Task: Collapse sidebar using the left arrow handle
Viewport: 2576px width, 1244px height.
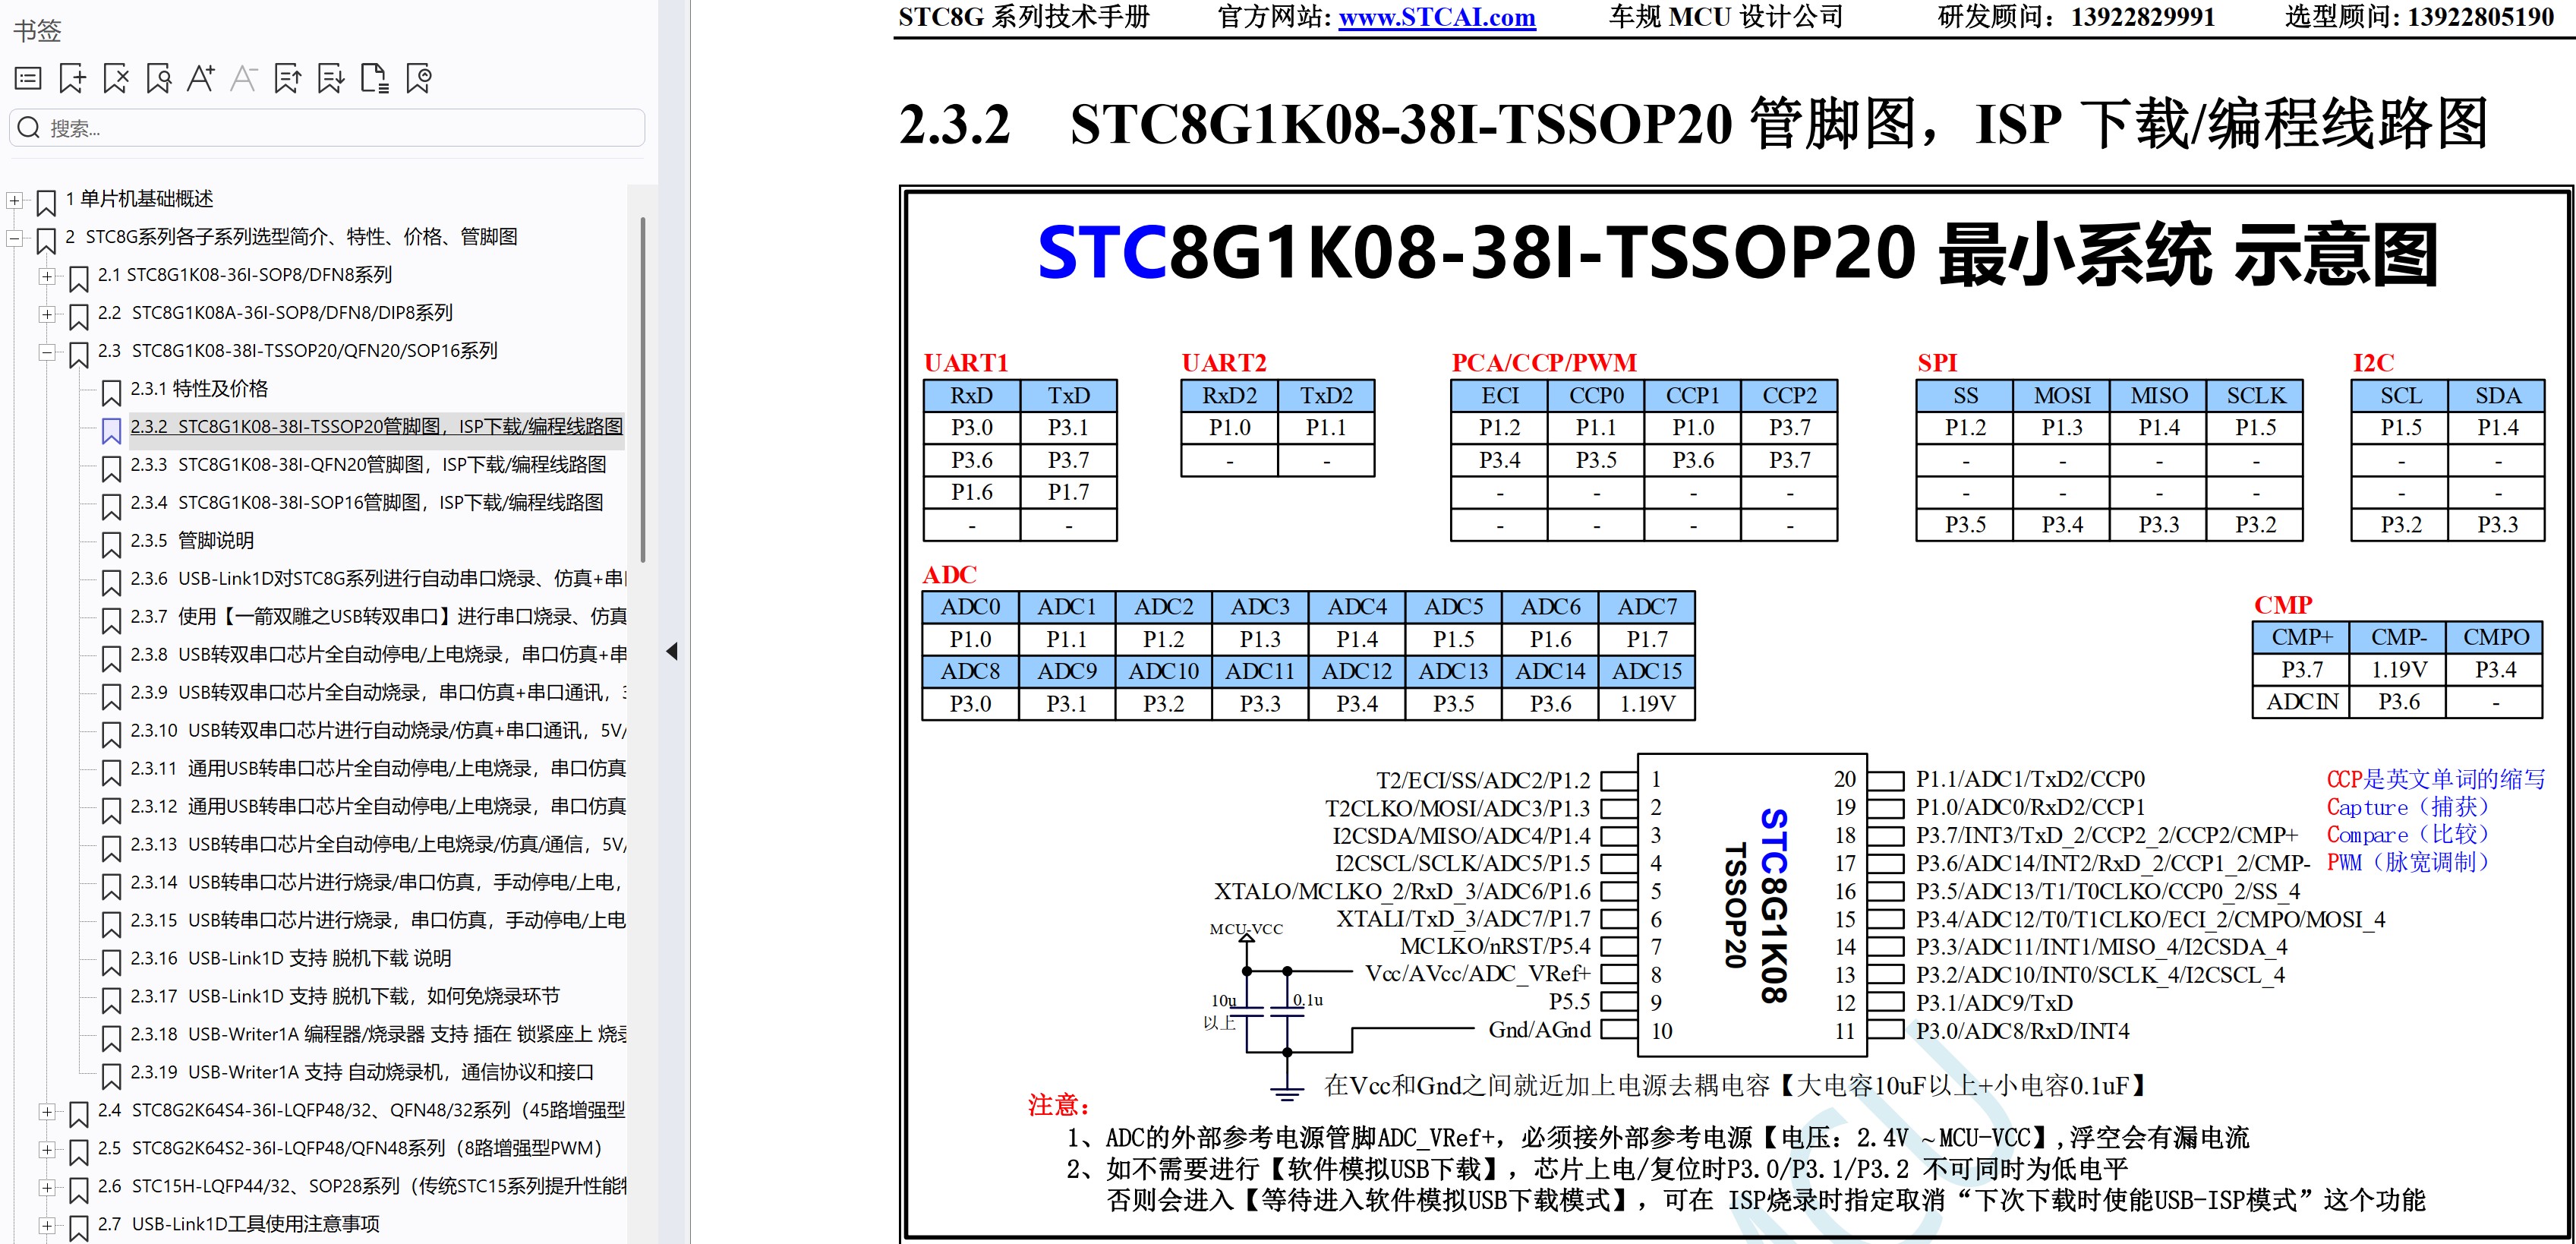Action: (x=672, y=651)
